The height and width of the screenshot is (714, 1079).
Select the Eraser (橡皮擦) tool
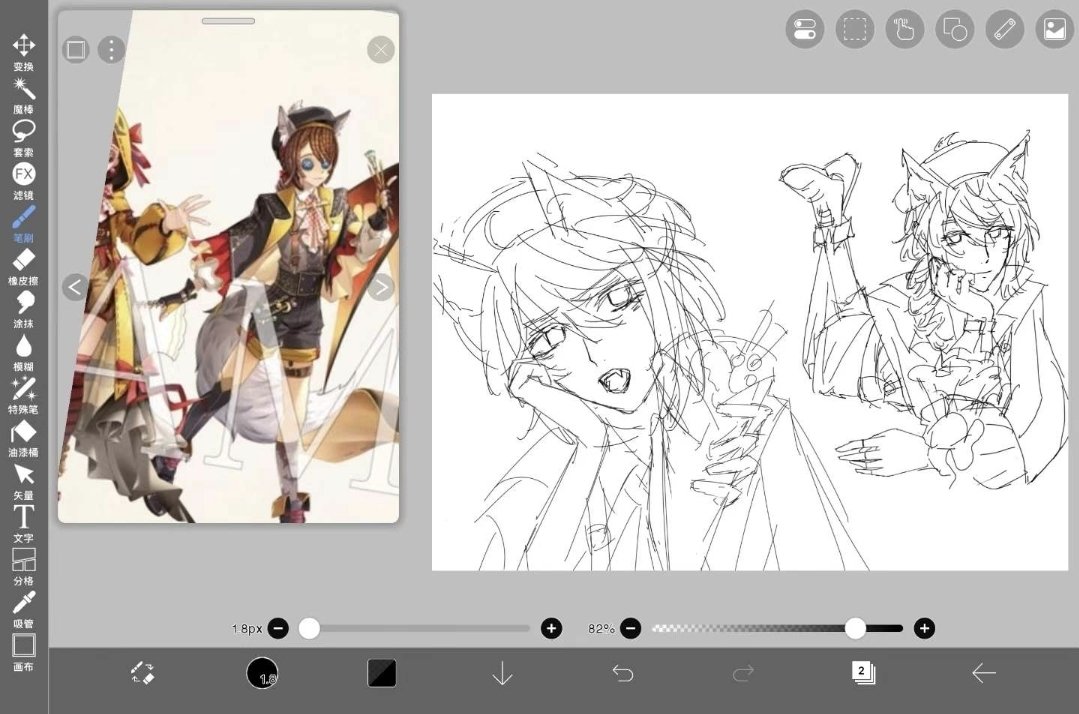(x=23, y=267)
